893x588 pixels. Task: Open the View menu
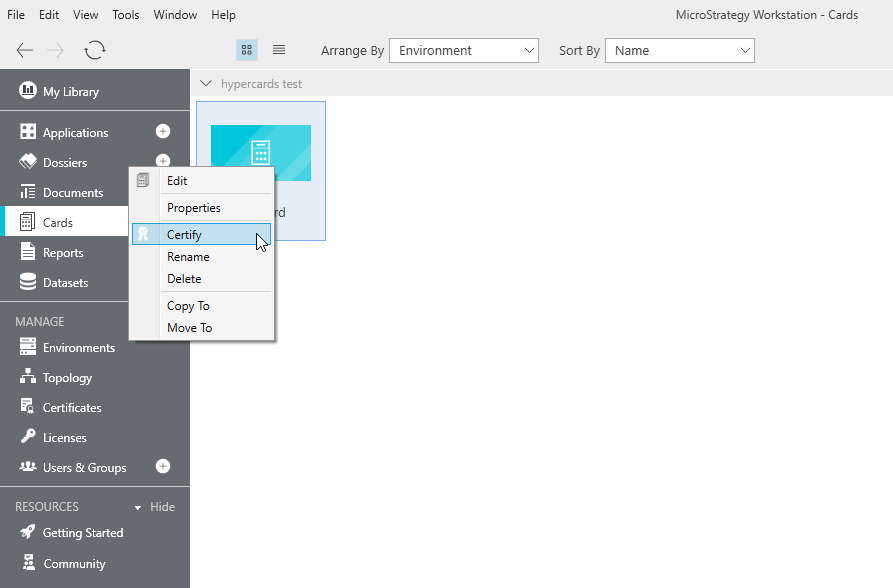click(x=85, y=15)
